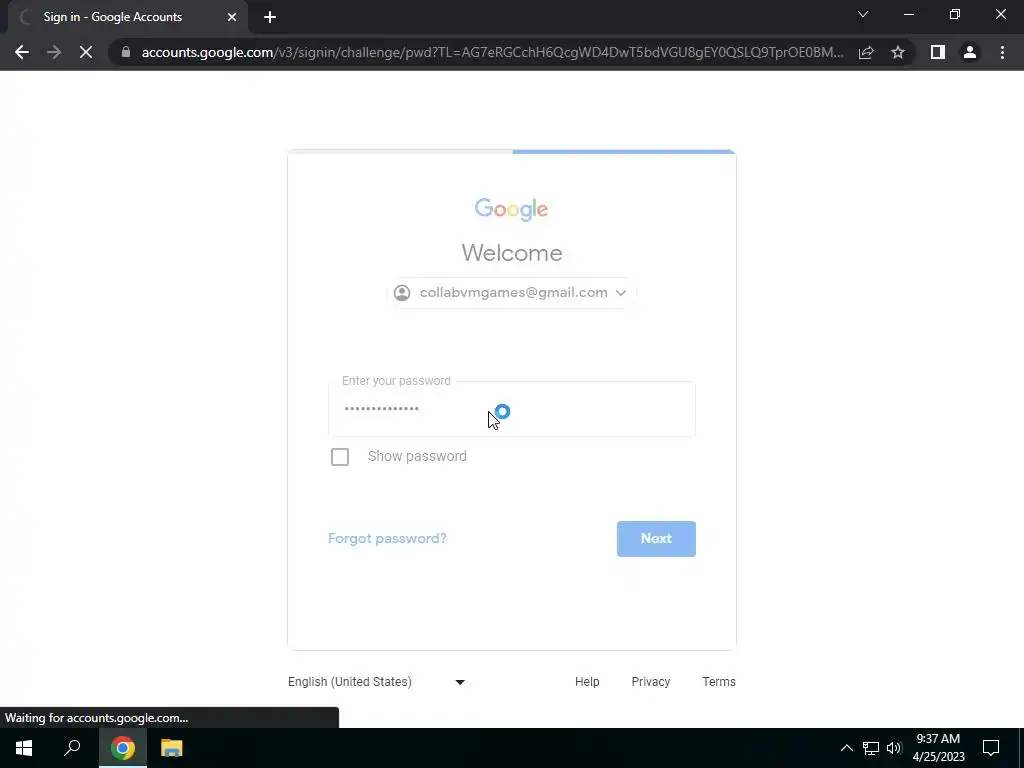Open the tab search dropdown
The height and width of the screenshot is (768, 1024).
point(863,14)
